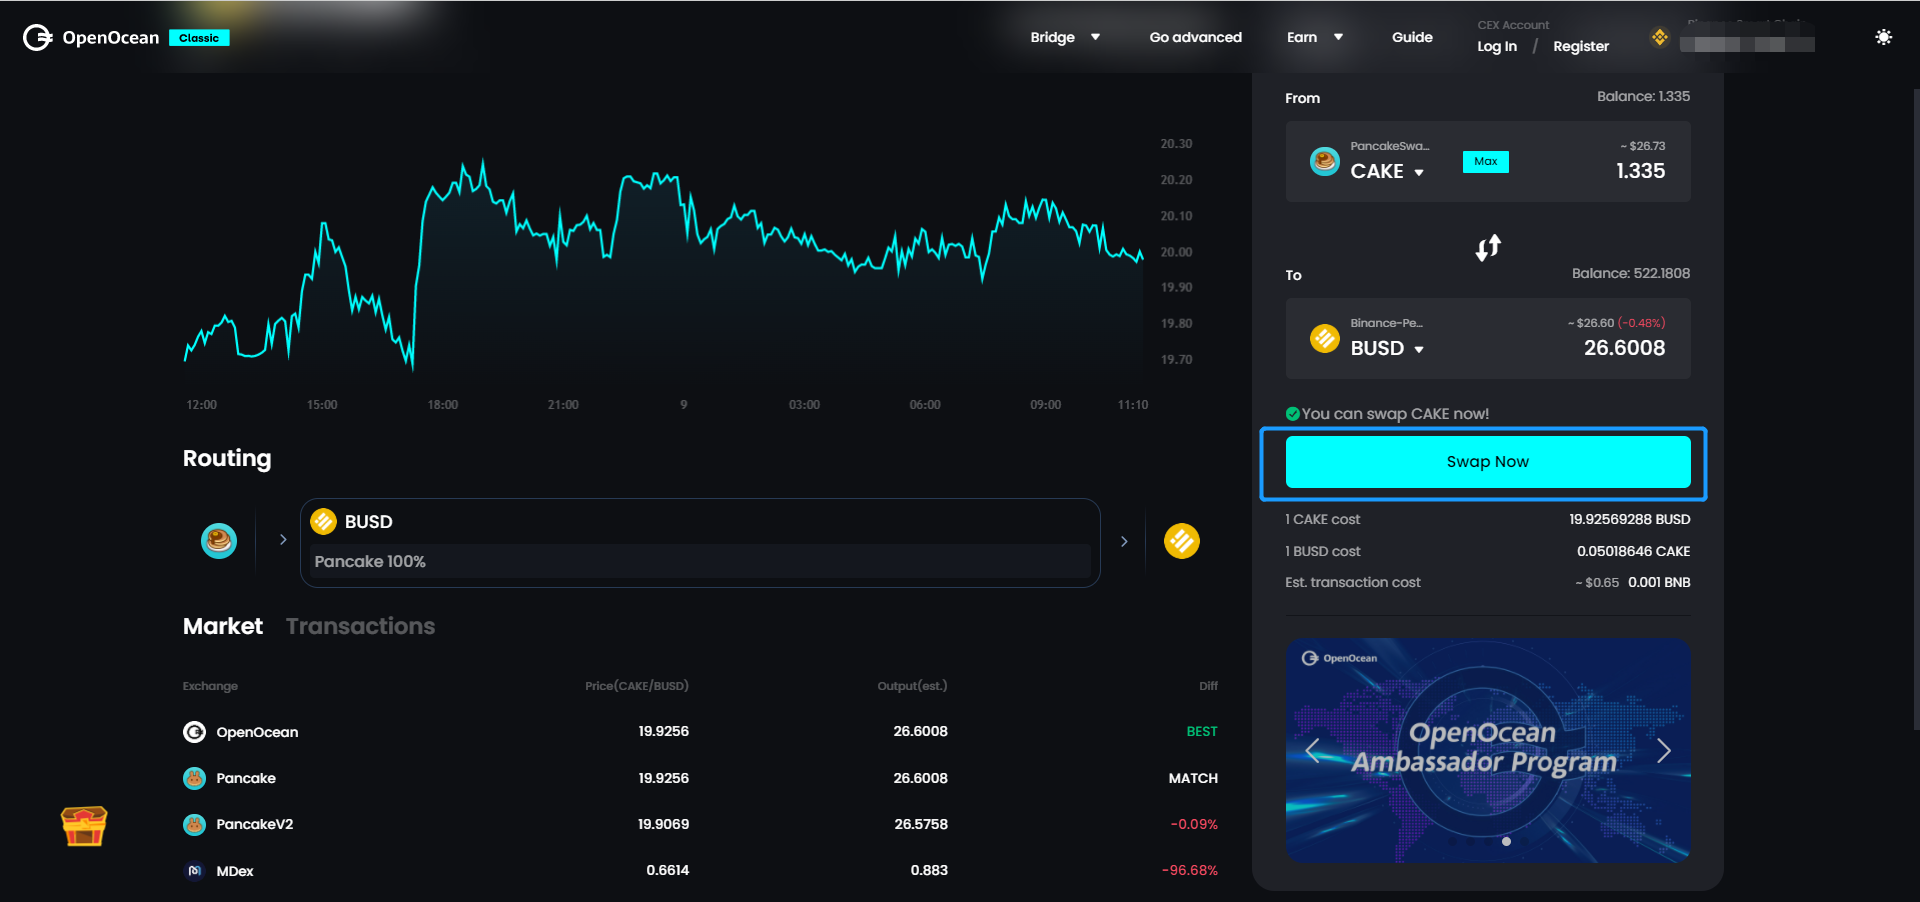The width and height of the screenshot is (1920, 902).
Task: Click the BUSD token icon in To box
Action: pos(1324,338)
